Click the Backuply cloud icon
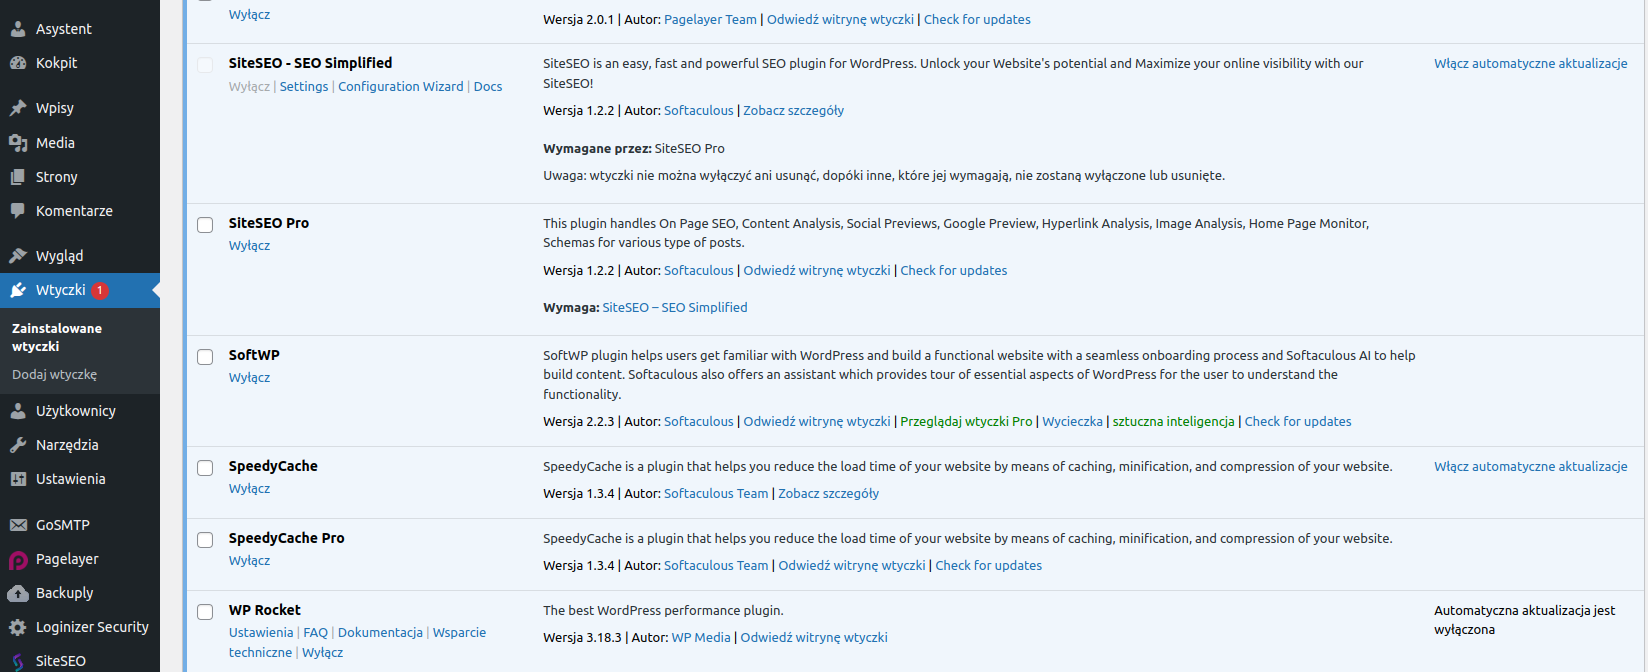Screen dimensions: 1648x672 (x=18, y=593)
